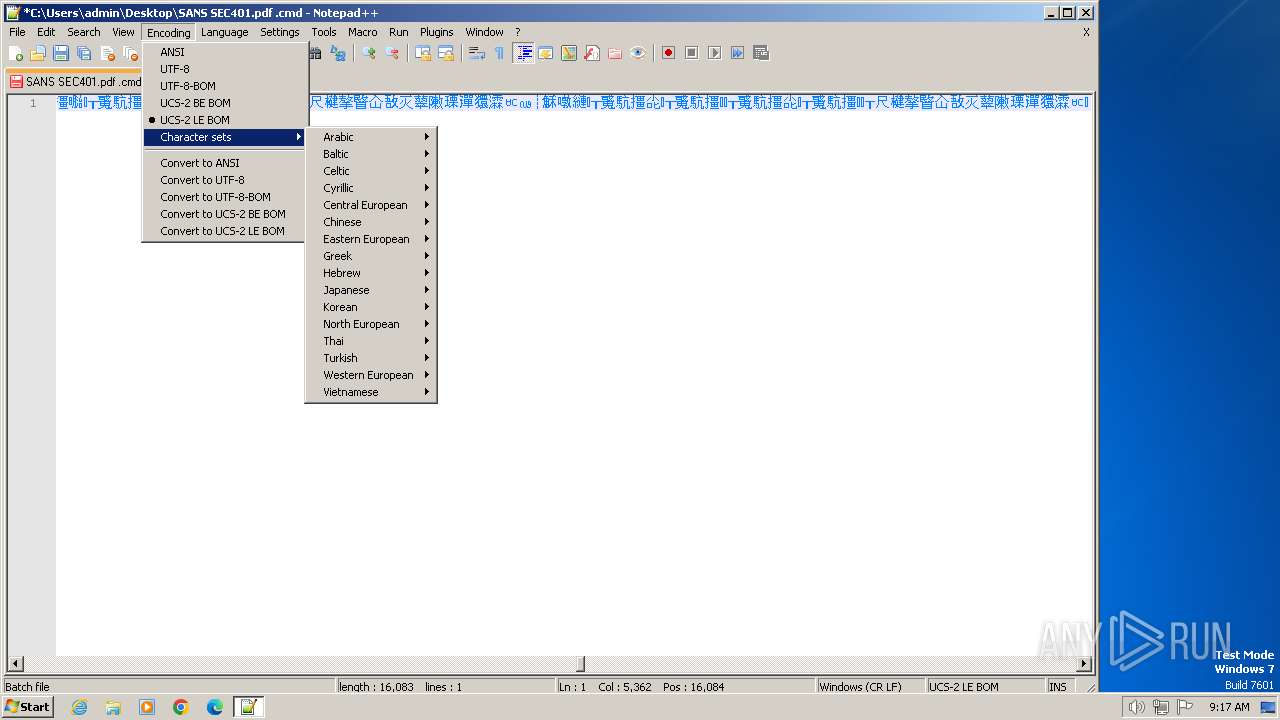Toggle synchronize horizontal scrolling icon

(x=446, y=53)
